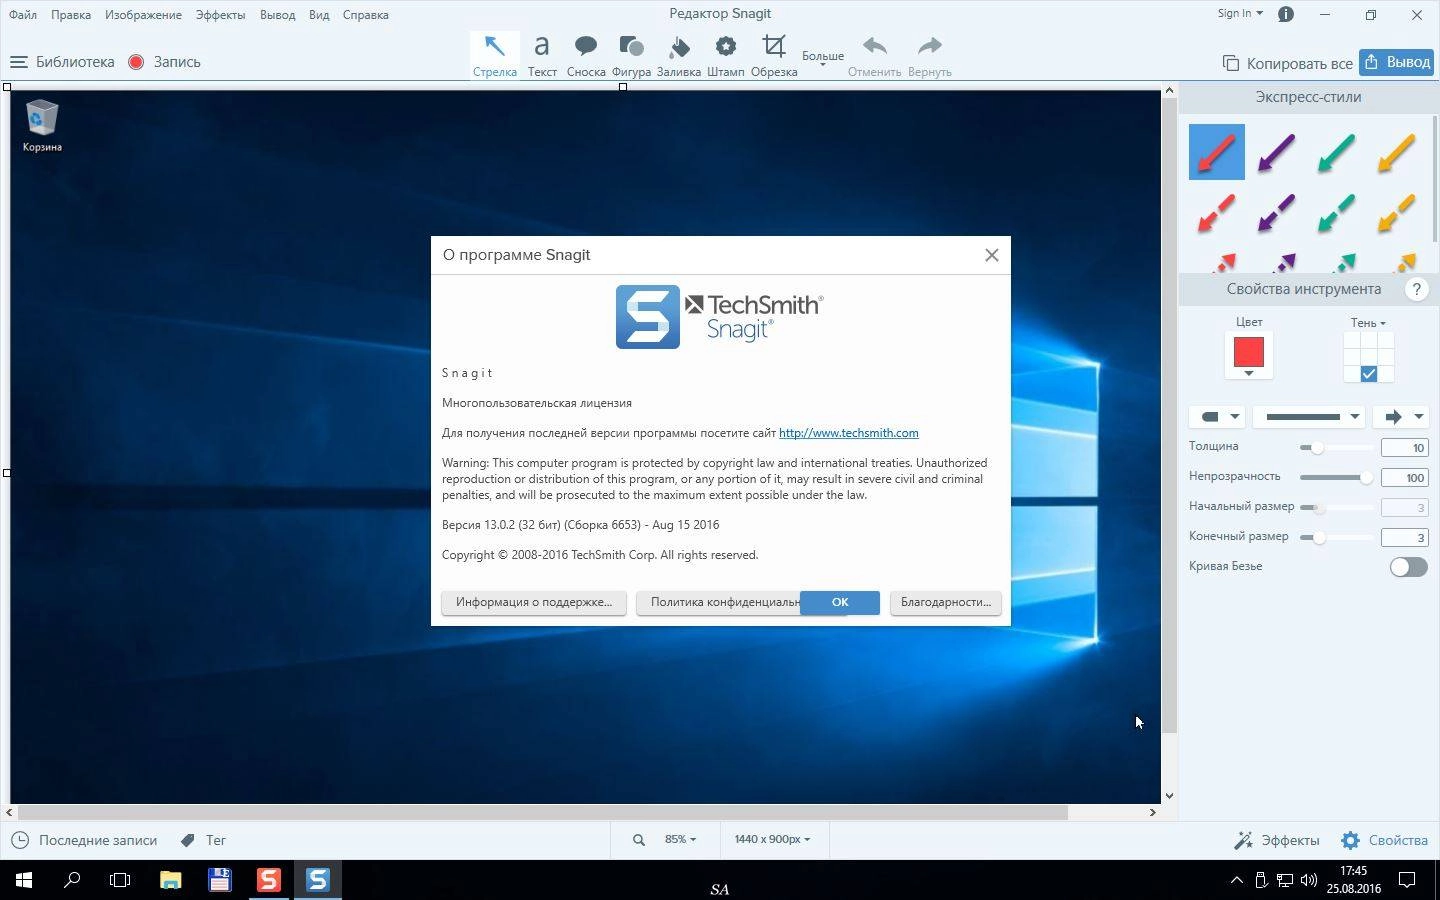The width and height of the screenshot is (1440, 900).
Task: Choose the teal dashed arrow express style
Action: coord(1337,212)
